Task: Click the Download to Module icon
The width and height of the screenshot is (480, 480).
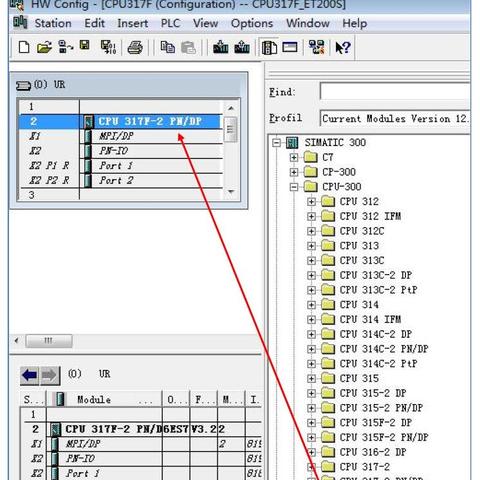Action: click(x=221, y=47)
